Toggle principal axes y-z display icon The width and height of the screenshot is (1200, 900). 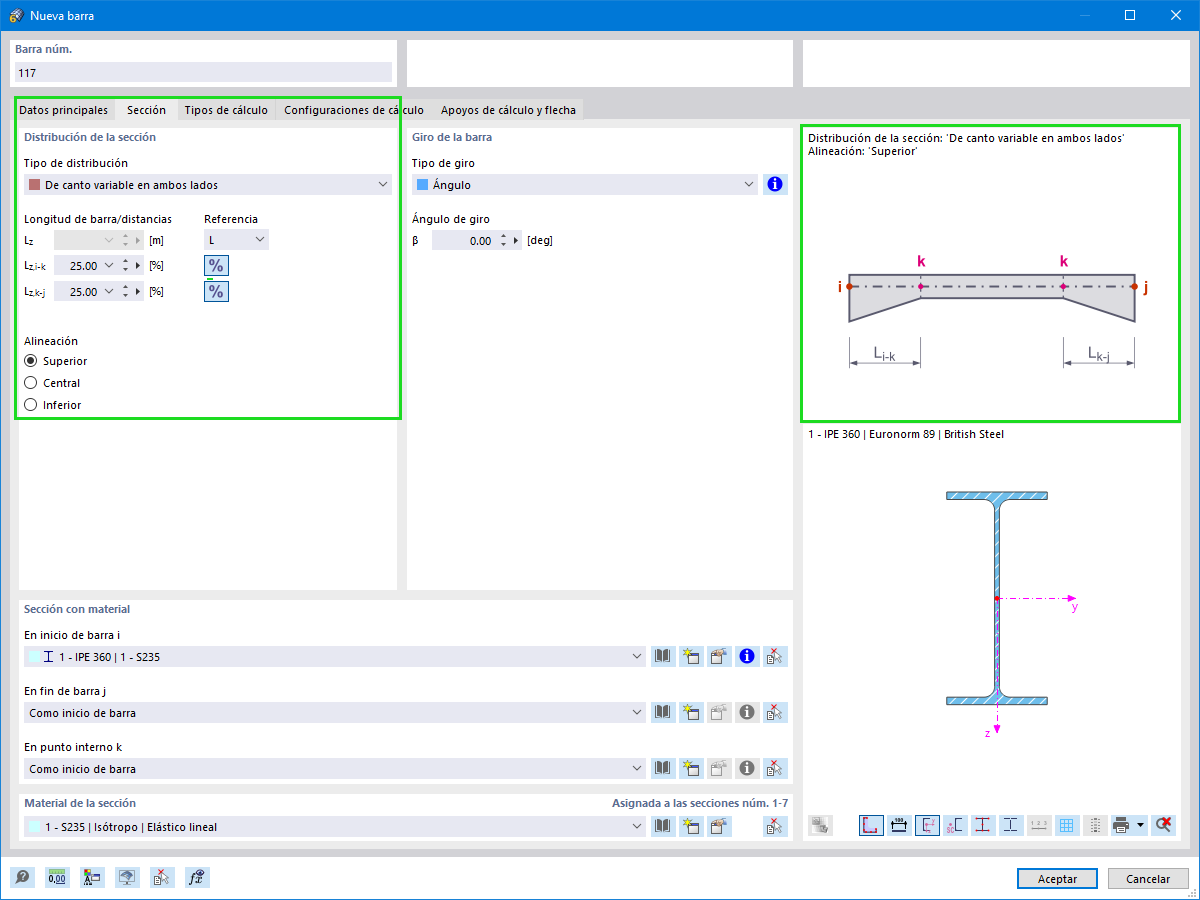pyautogui.click(x=927, y=825)
